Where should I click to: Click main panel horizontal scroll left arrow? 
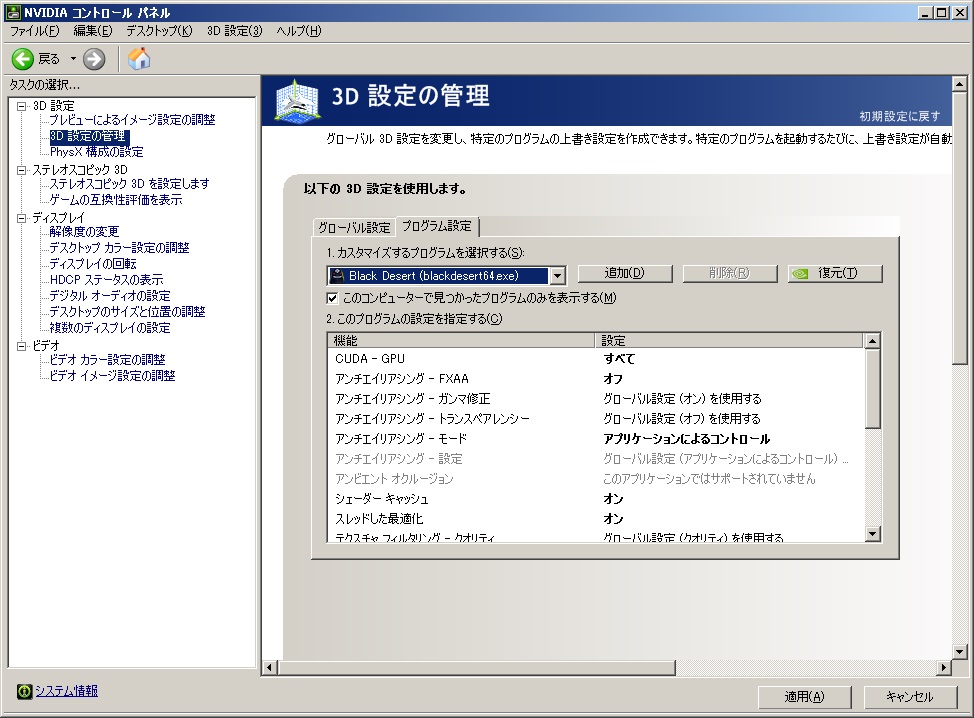tap(270, 668)
